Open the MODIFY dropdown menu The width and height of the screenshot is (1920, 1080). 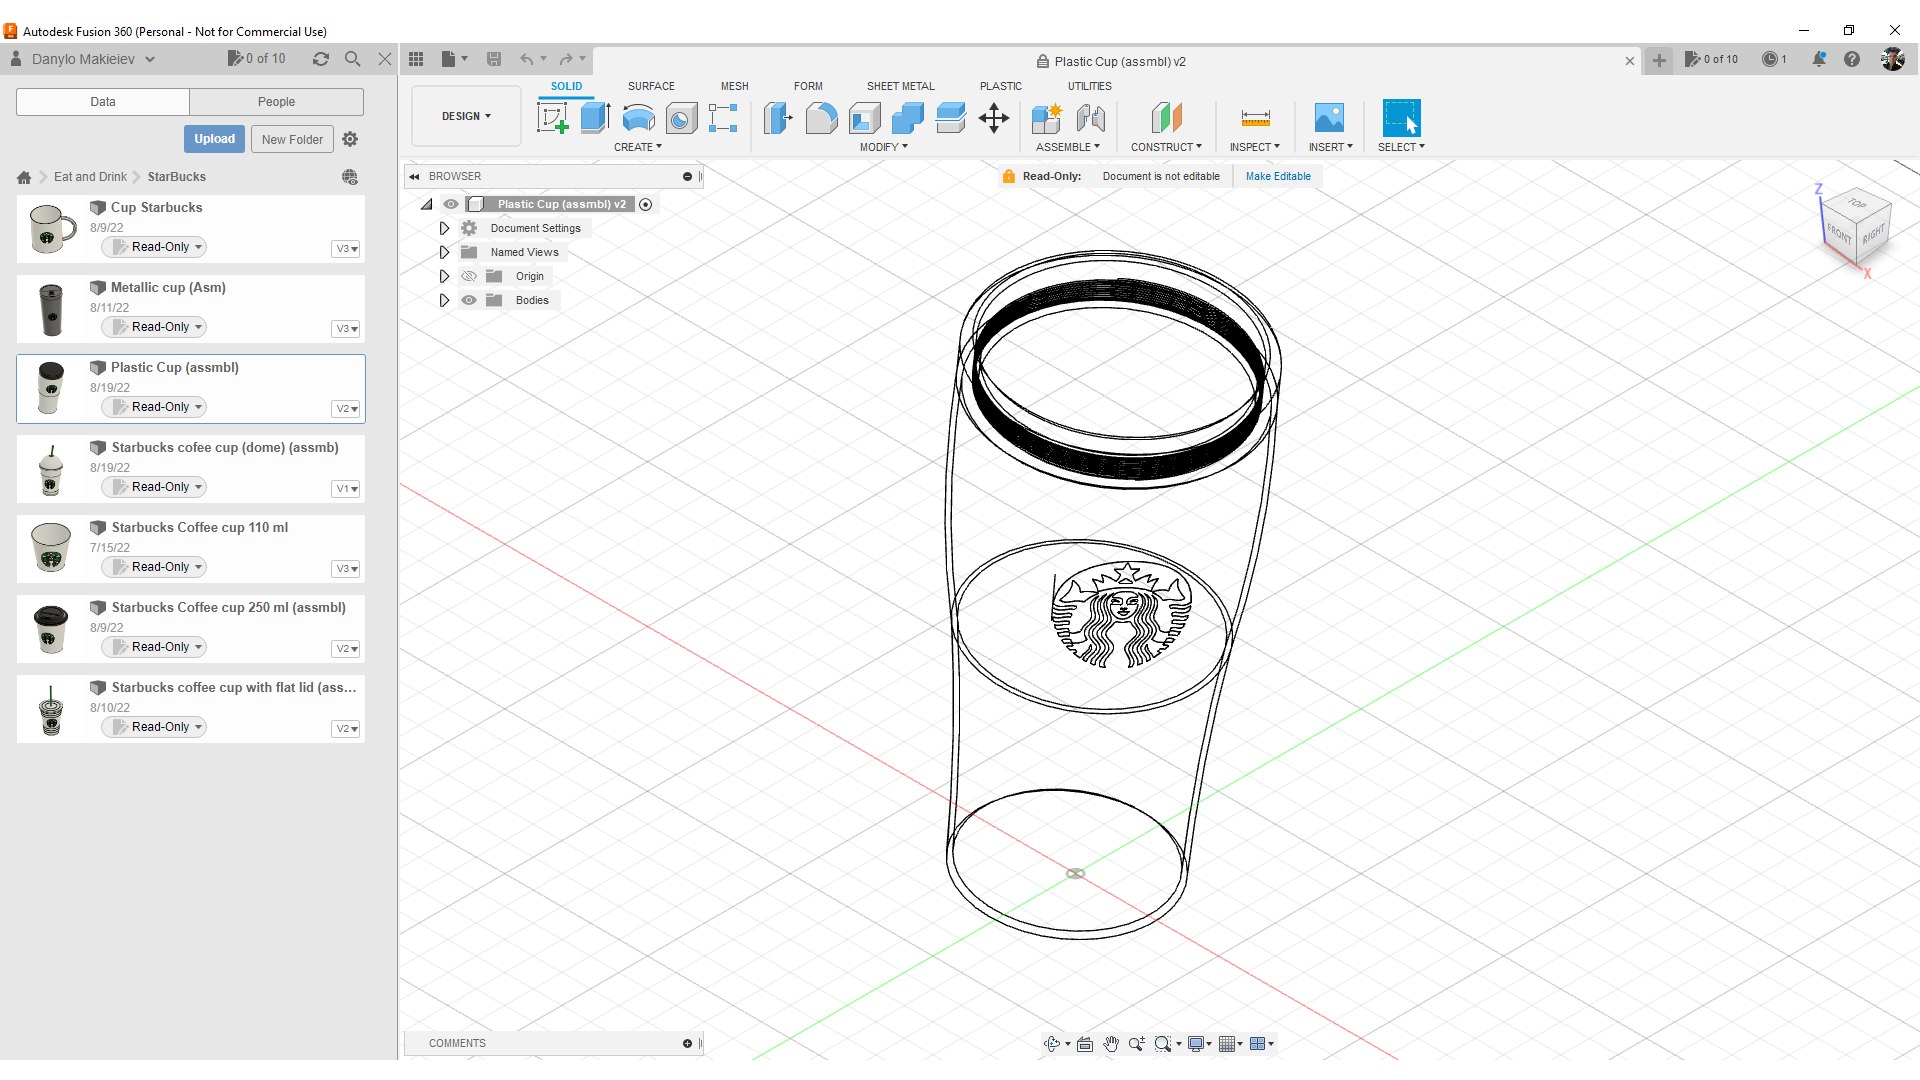point(884,147)
